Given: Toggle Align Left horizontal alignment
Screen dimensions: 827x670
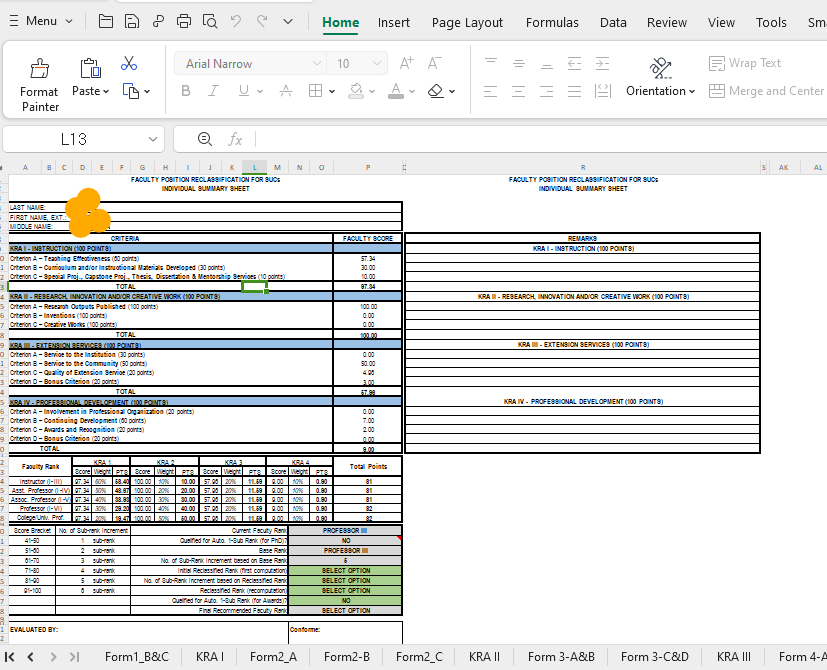Looking at the screenshot, I should tap(491, 91).
